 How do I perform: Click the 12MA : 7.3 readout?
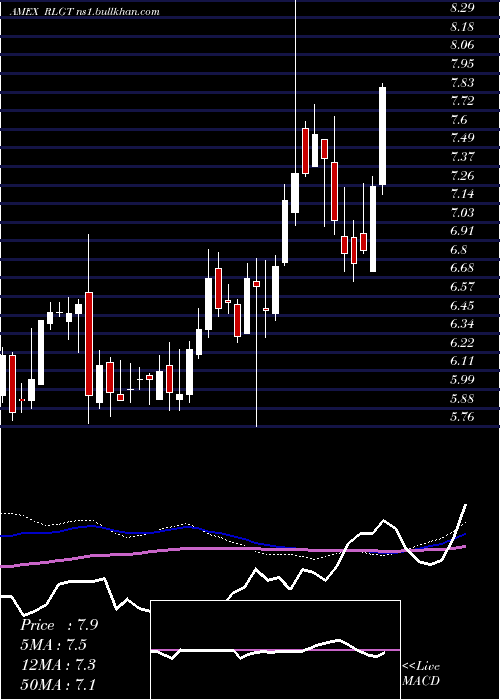pos(58,665)
